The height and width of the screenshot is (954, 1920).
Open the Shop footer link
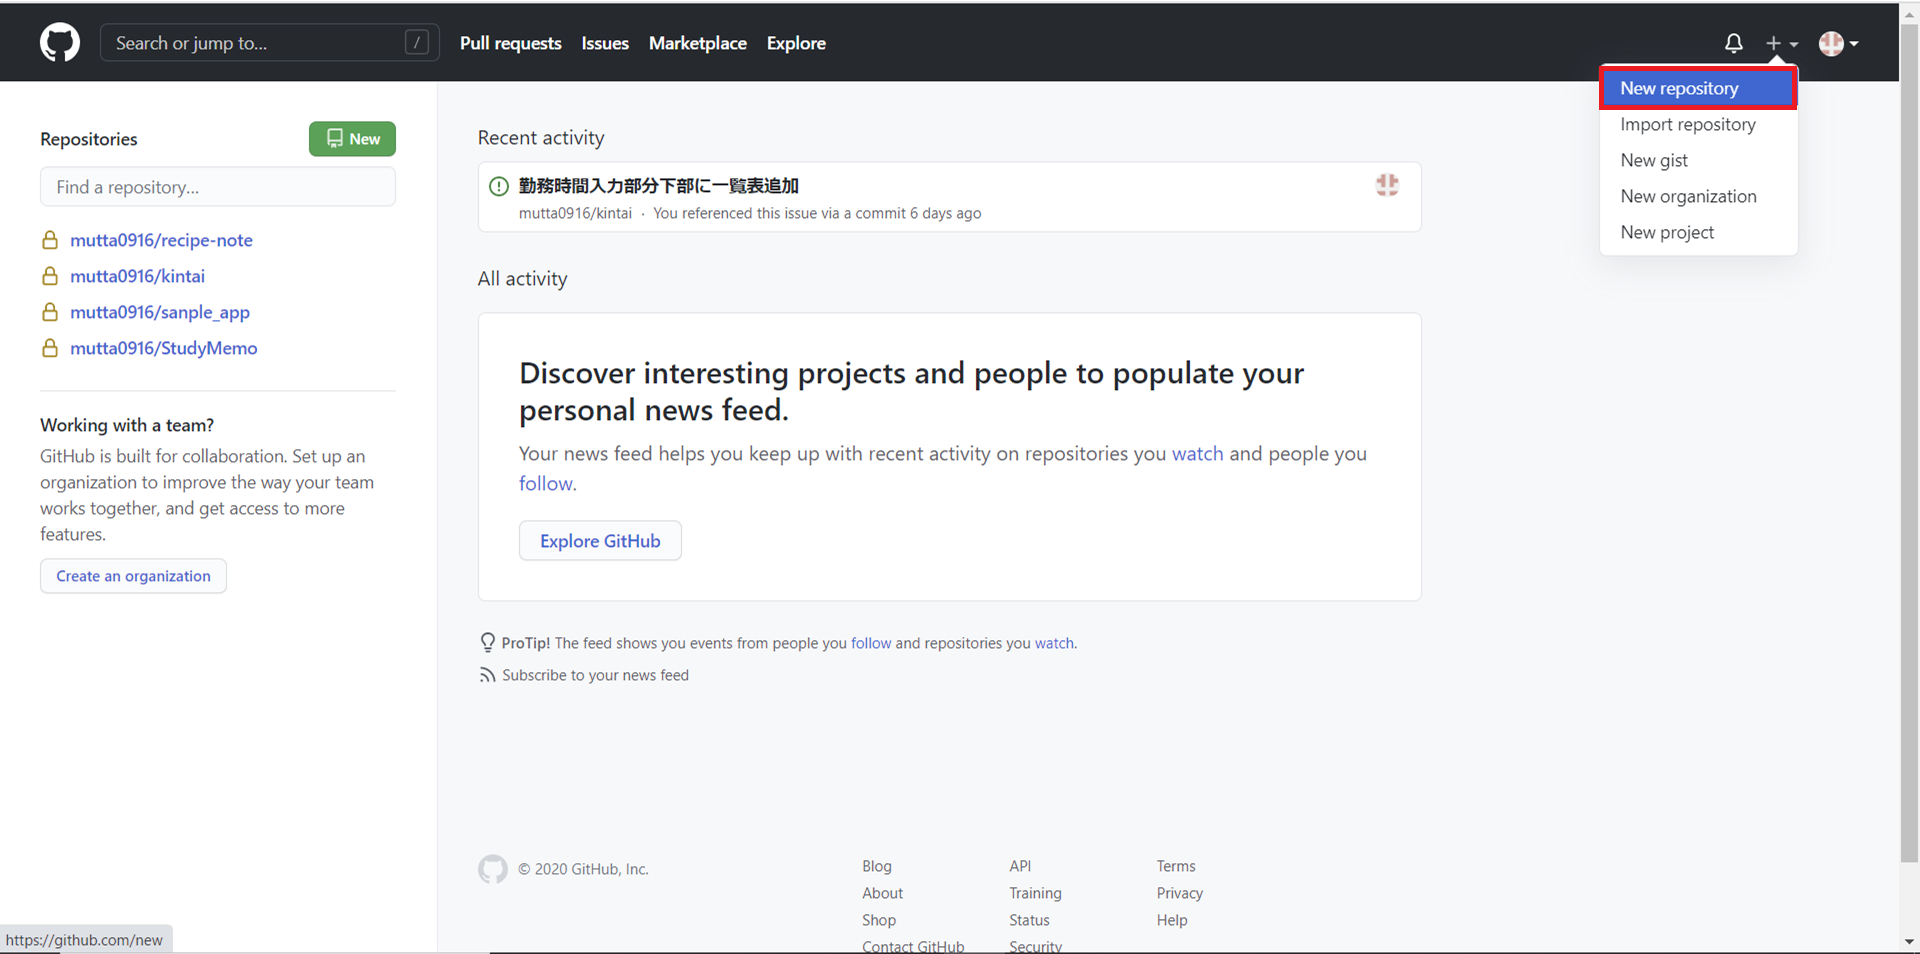pyautogui.click(x=879, y=920)
